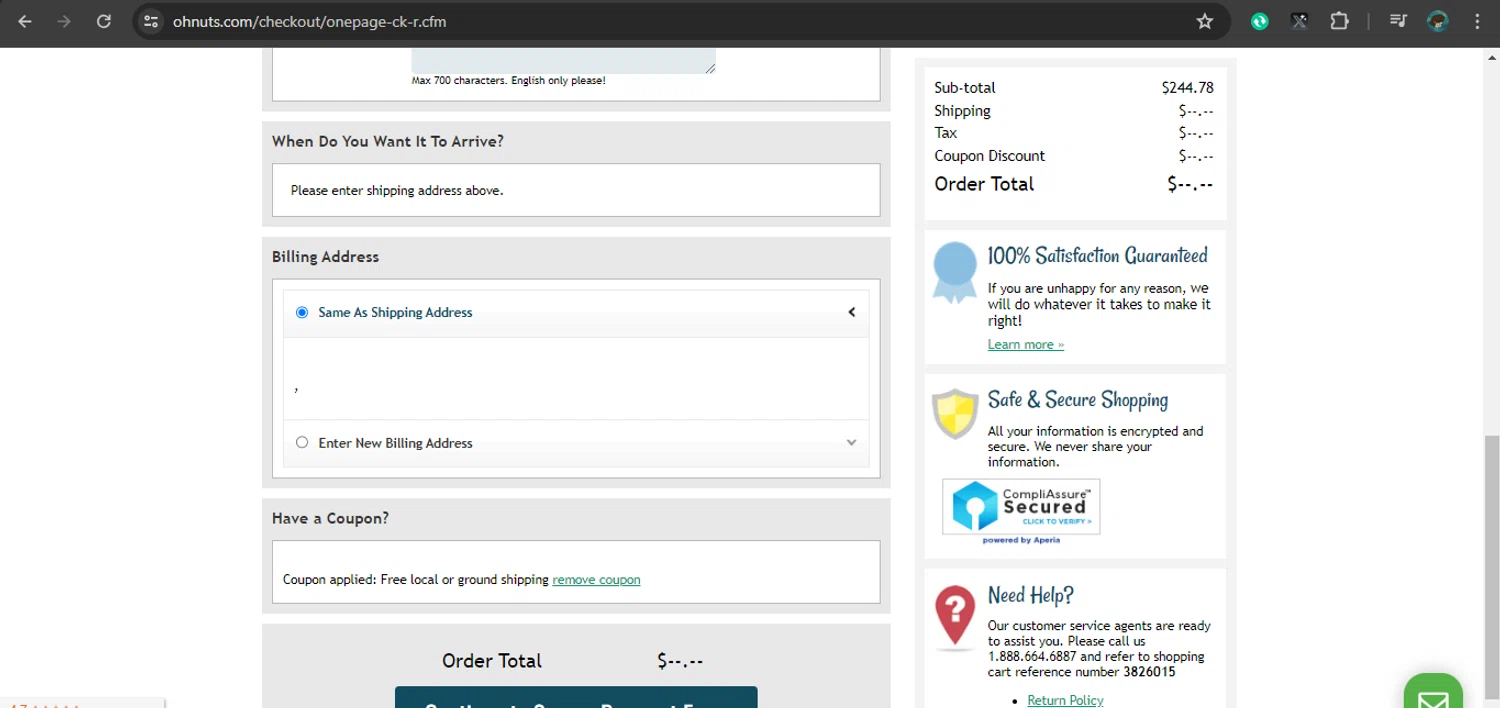The image size is (1500, 708).
Task: Click the '100% Satisfaction Guaranteed' heading
Action: (1097, 256)
